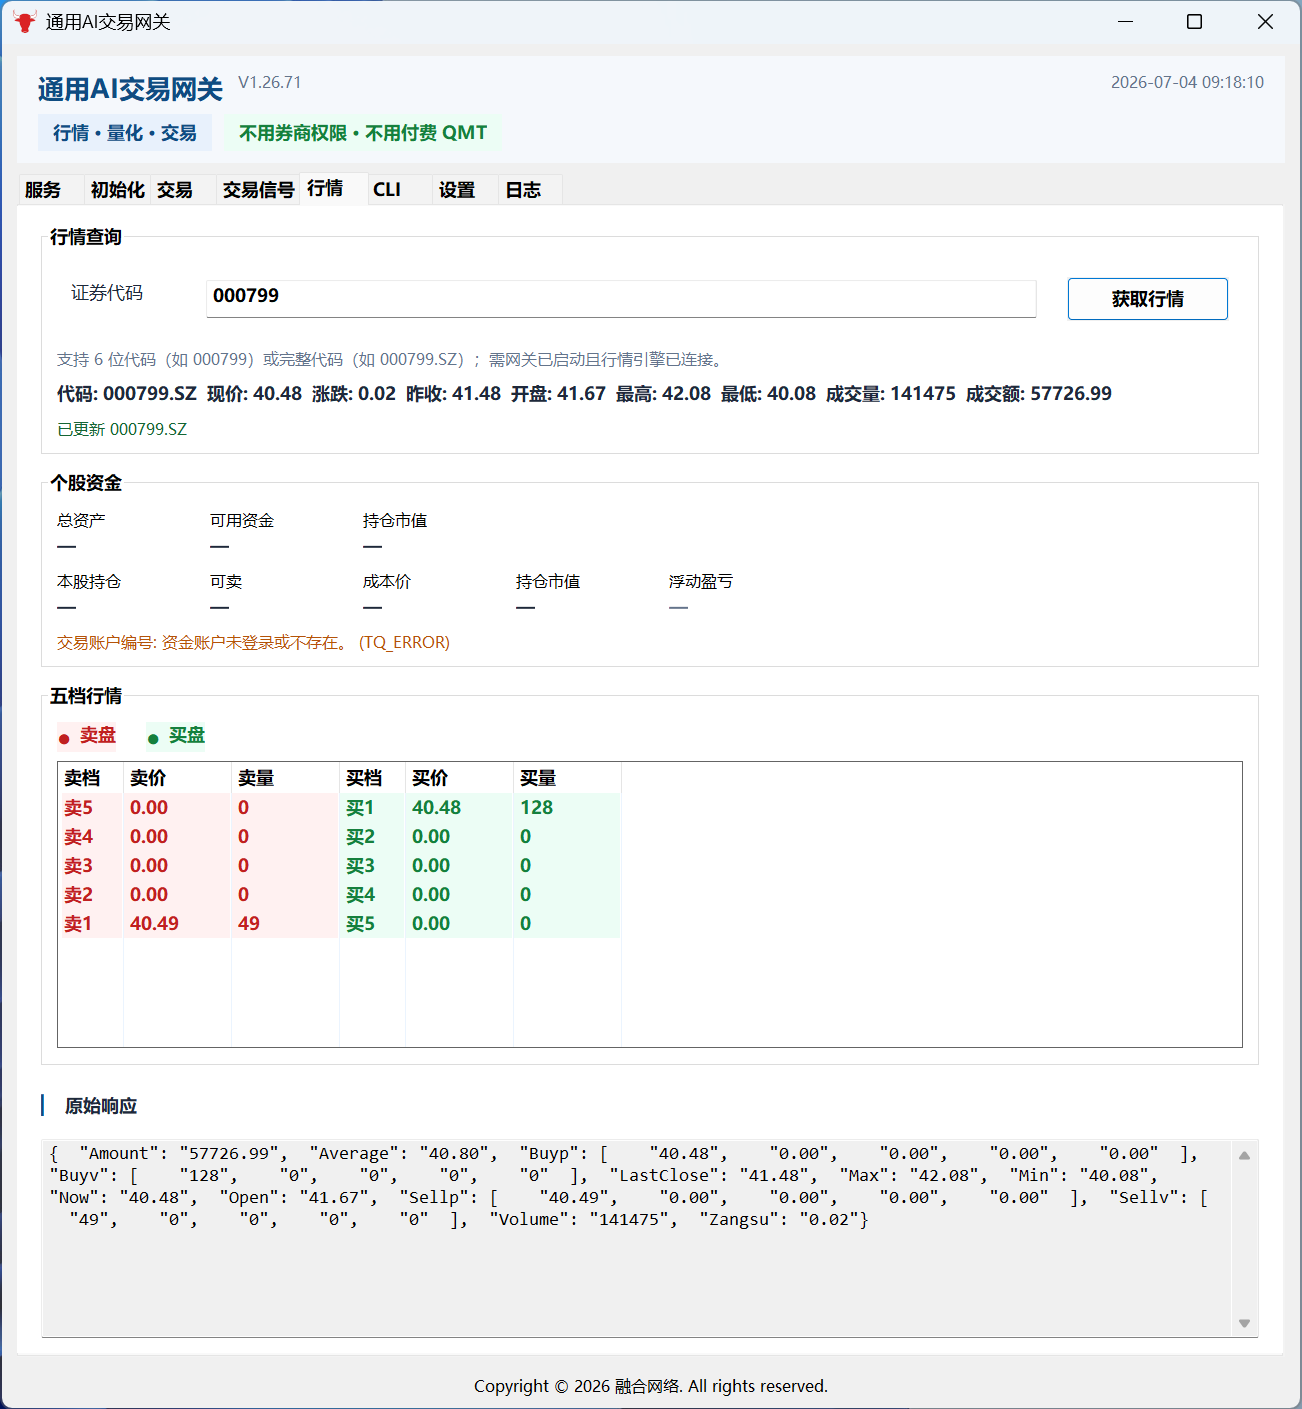Viewport: 1302px width, 1409px height.
Task: Click the version V1.26.71 label
Action: click(269, 83)
